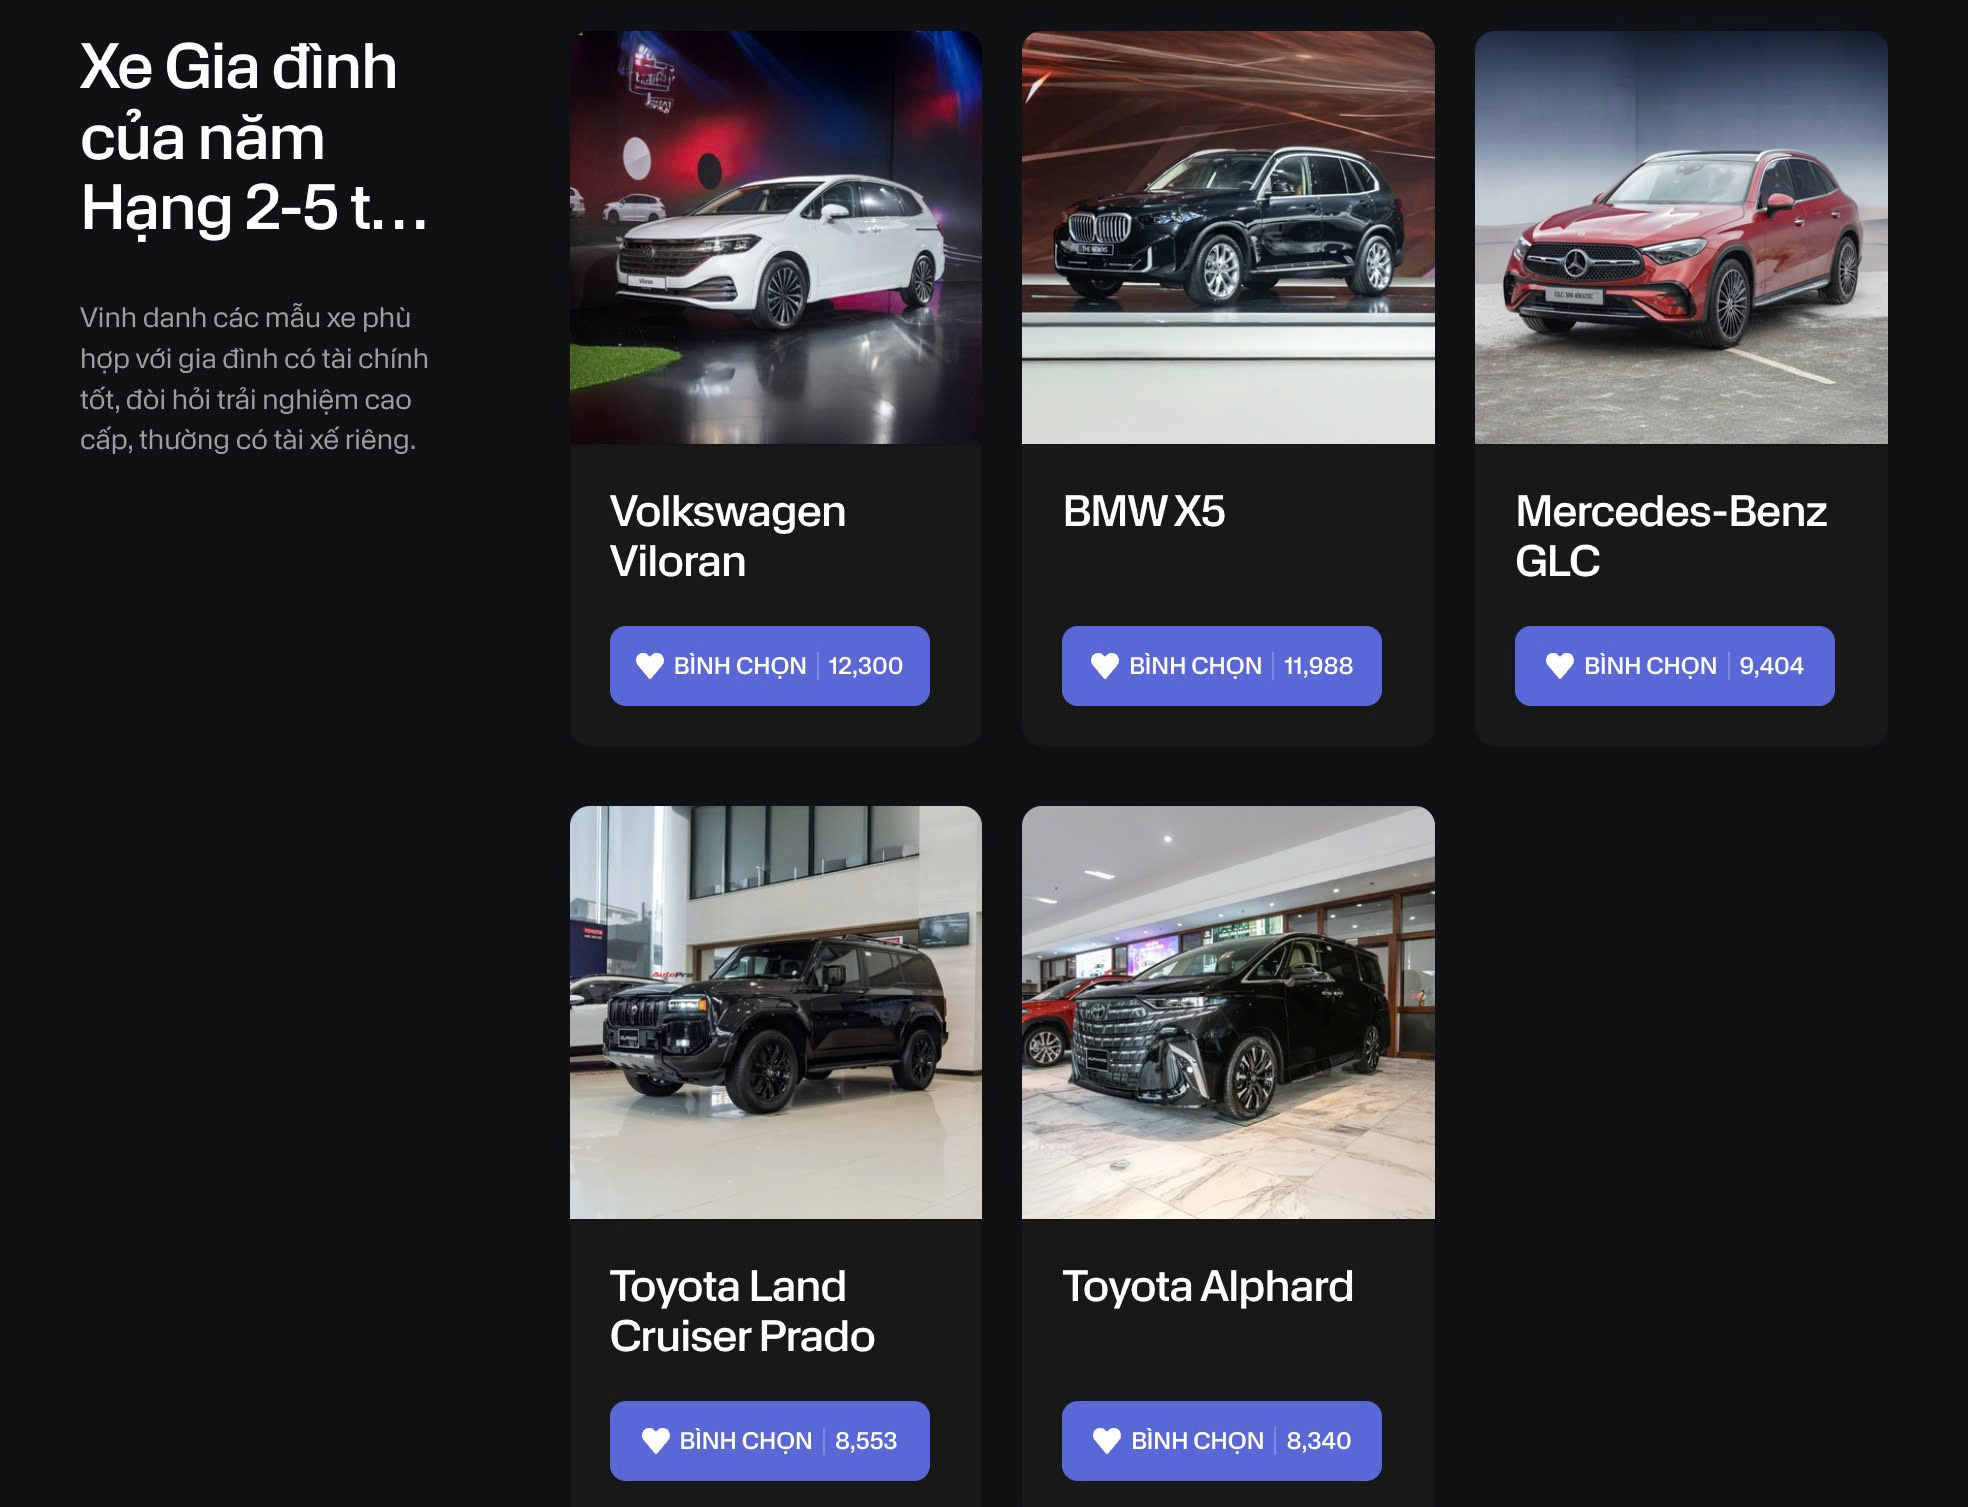Image resolution: width=1968 pixels, height=1507 pixels.
Task: Open the black Land Cruiser Prado photo
Action: coord(776,1012)
